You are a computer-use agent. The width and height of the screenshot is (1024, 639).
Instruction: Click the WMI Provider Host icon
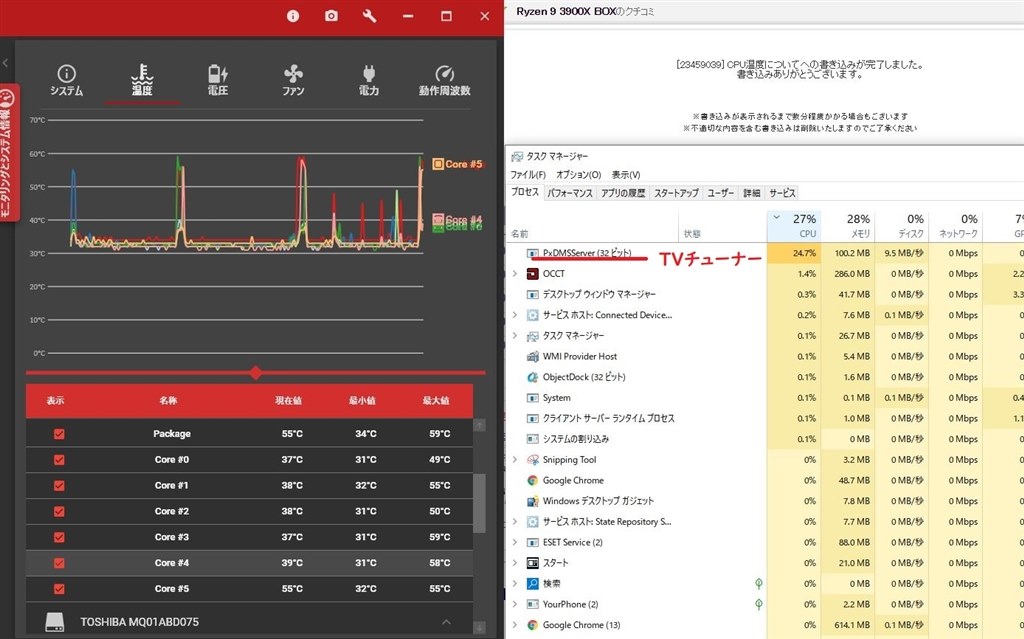tap(532, 357)
